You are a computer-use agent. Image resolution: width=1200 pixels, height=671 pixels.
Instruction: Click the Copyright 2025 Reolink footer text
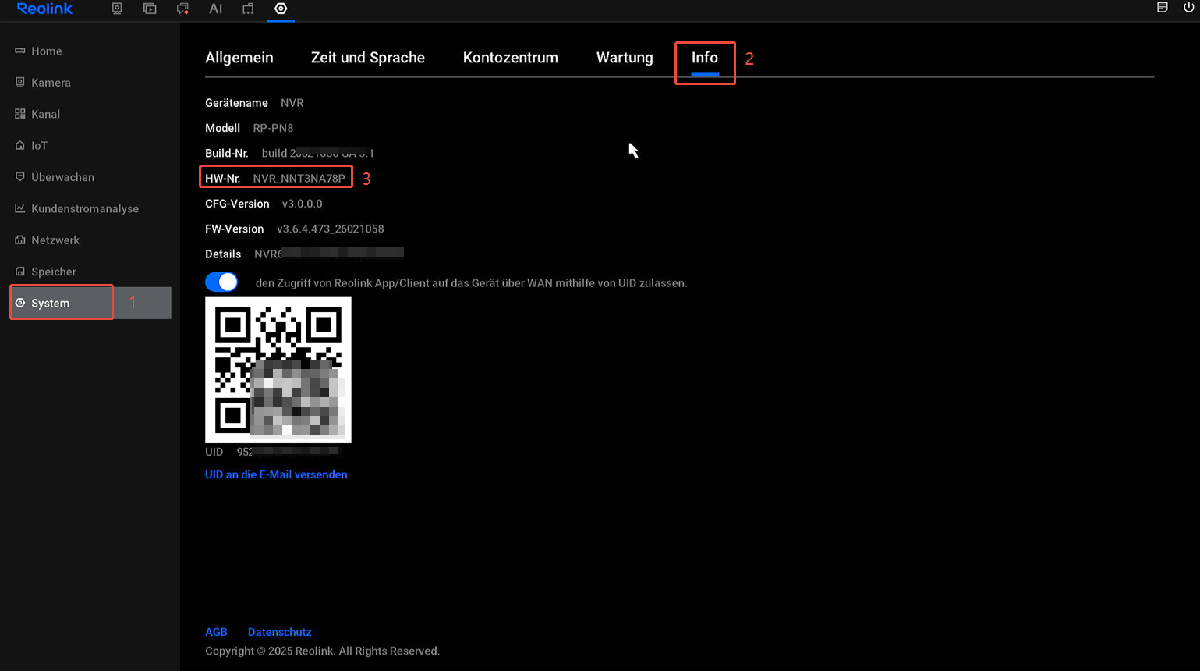click(322, 651)
